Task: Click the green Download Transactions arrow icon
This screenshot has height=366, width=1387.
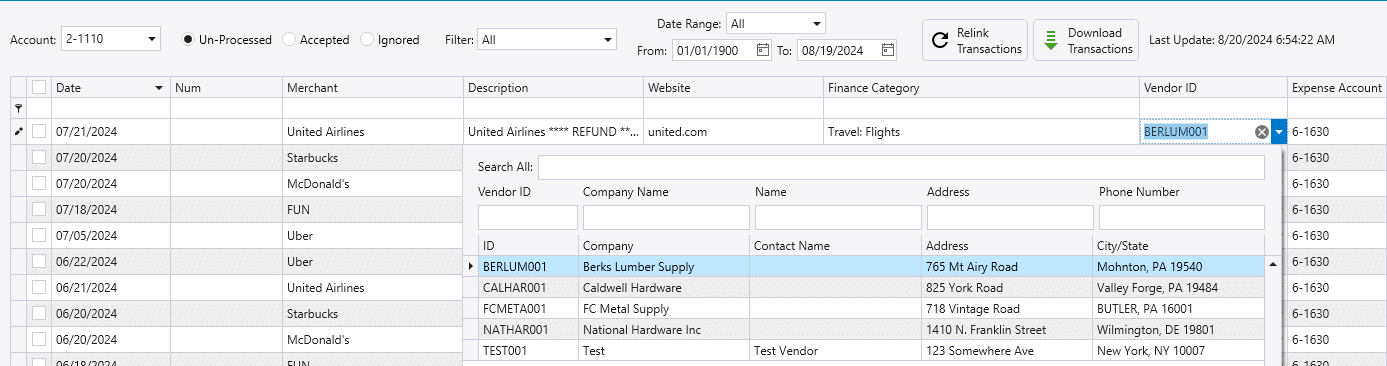Action: (x=1050, y=40)
